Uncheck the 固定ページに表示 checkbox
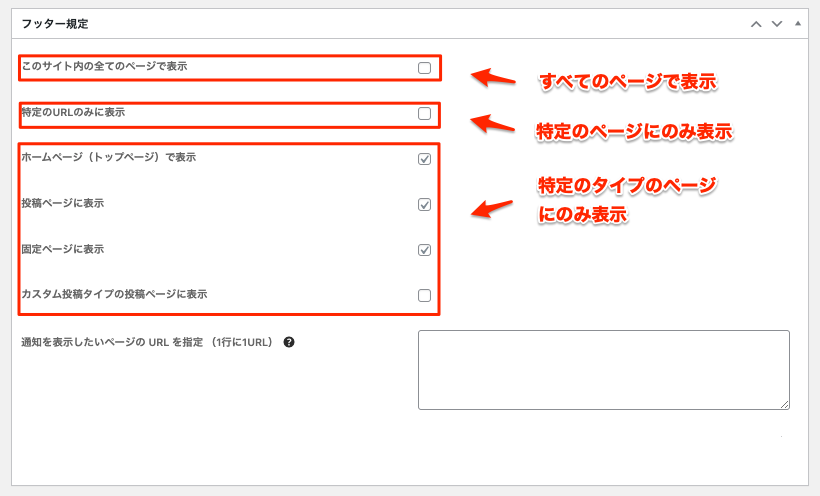 point(424,250)
